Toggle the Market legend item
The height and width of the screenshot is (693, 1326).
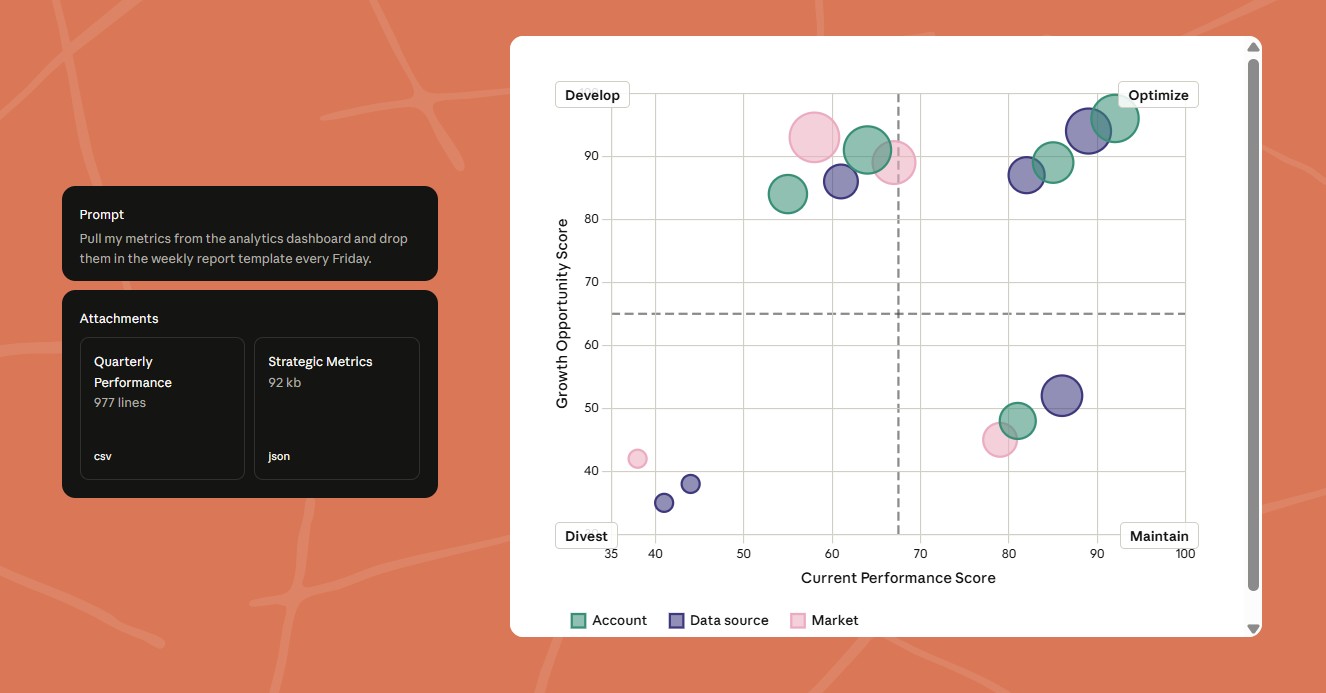coord(825,620)
